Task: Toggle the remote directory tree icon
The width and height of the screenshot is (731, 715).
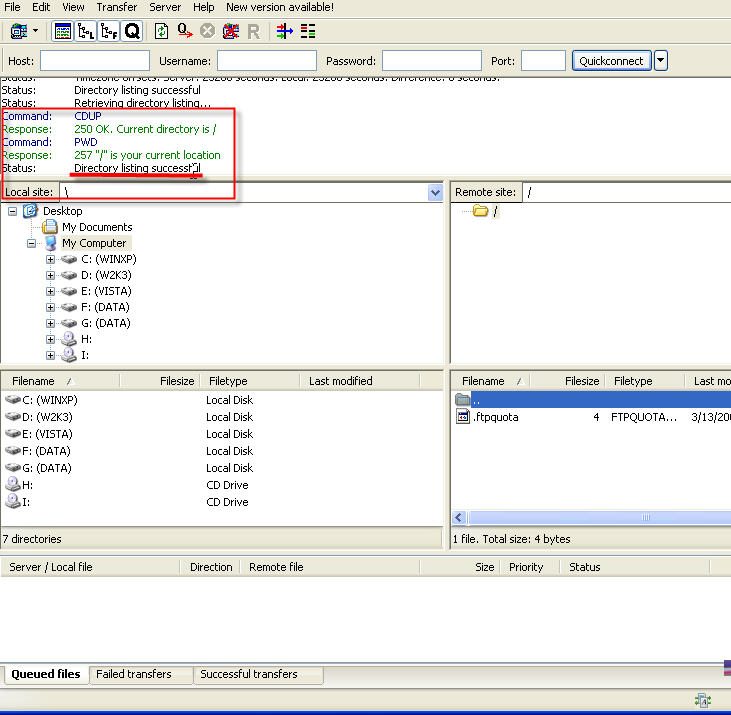Action: pos(109,32)
